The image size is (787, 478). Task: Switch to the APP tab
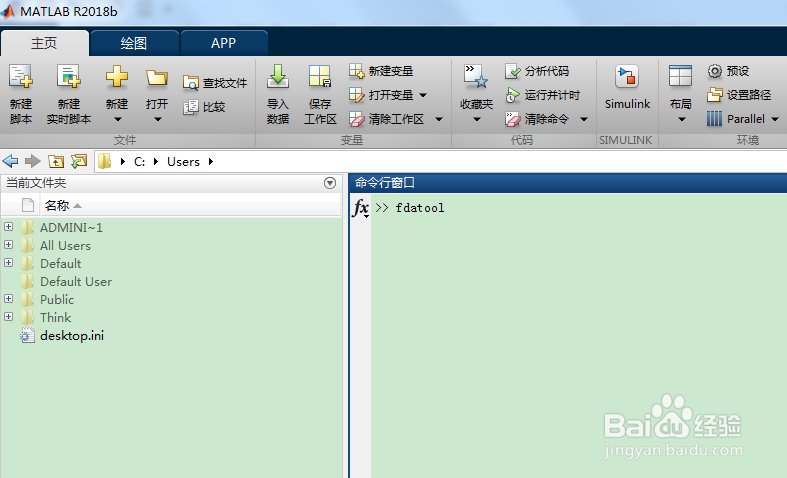tap(223, 43)
